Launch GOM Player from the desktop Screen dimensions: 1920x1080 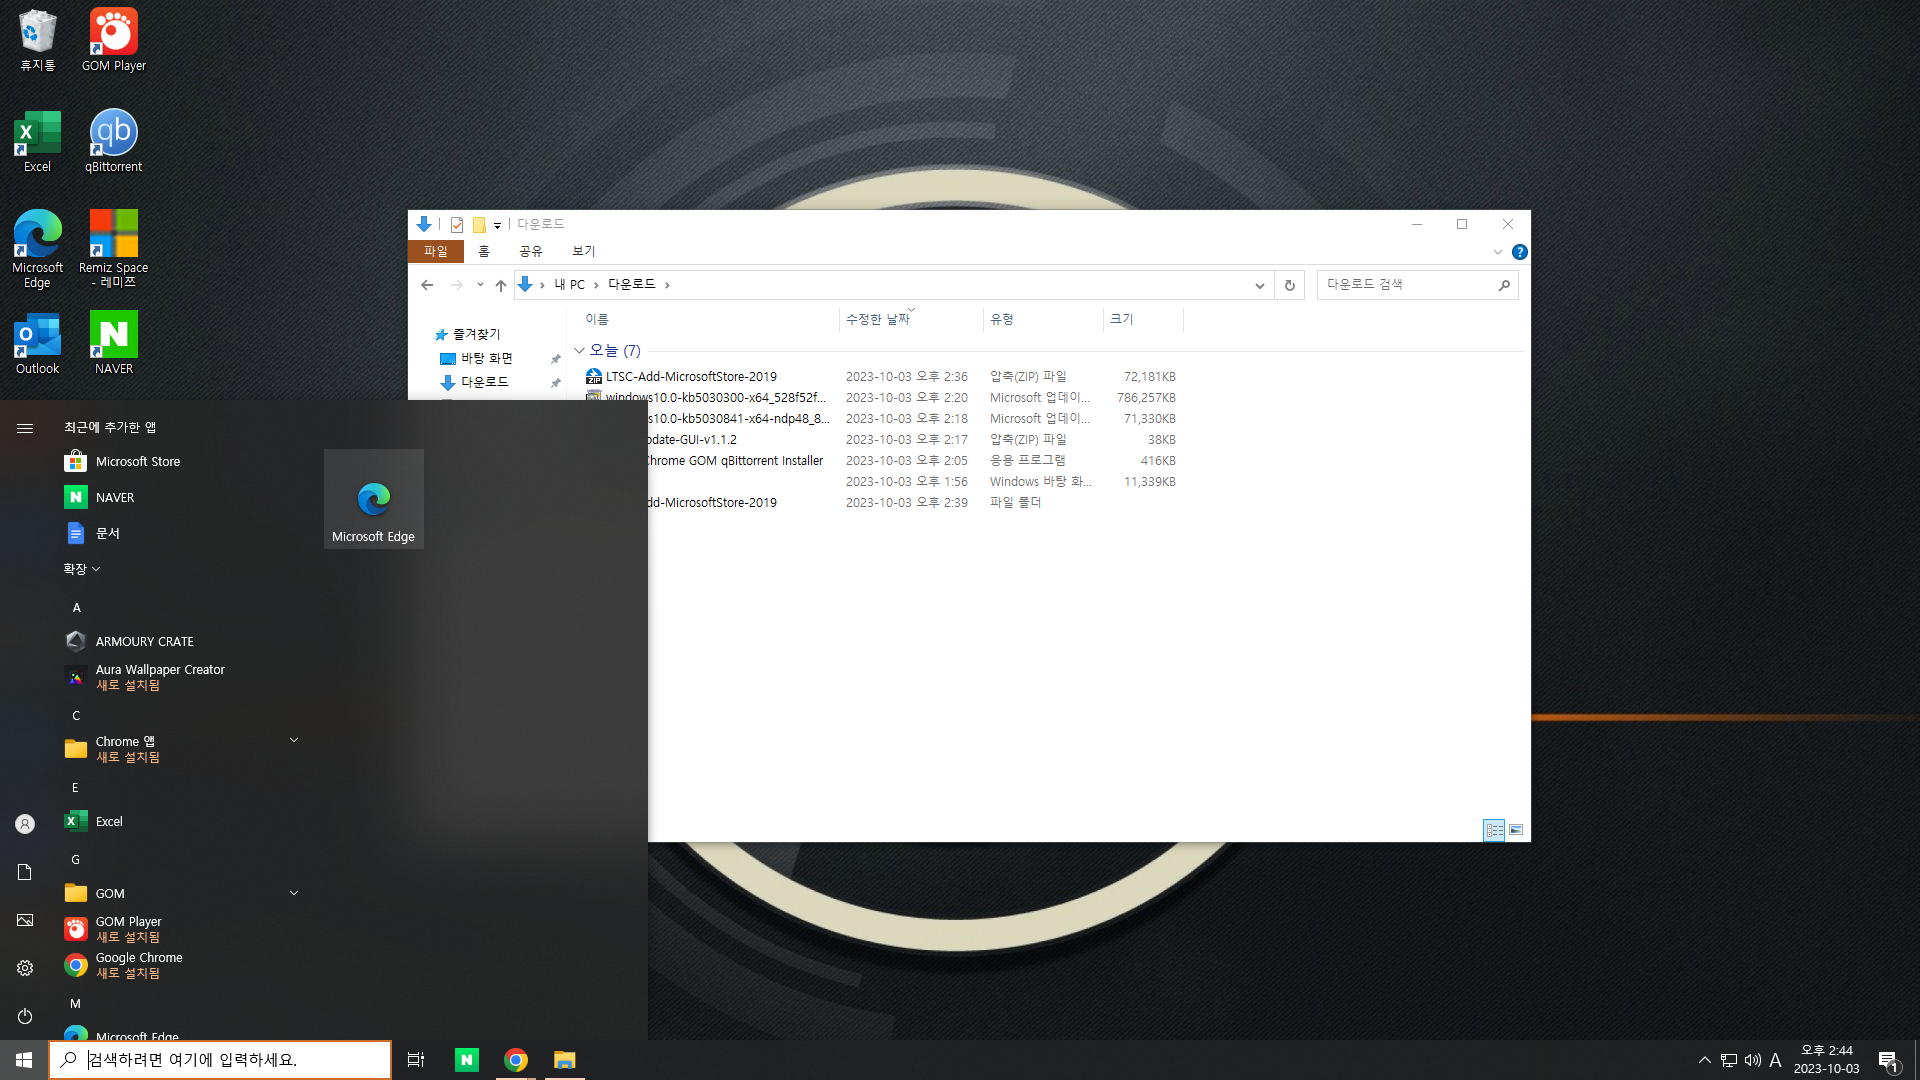click(x=114, y=40)
